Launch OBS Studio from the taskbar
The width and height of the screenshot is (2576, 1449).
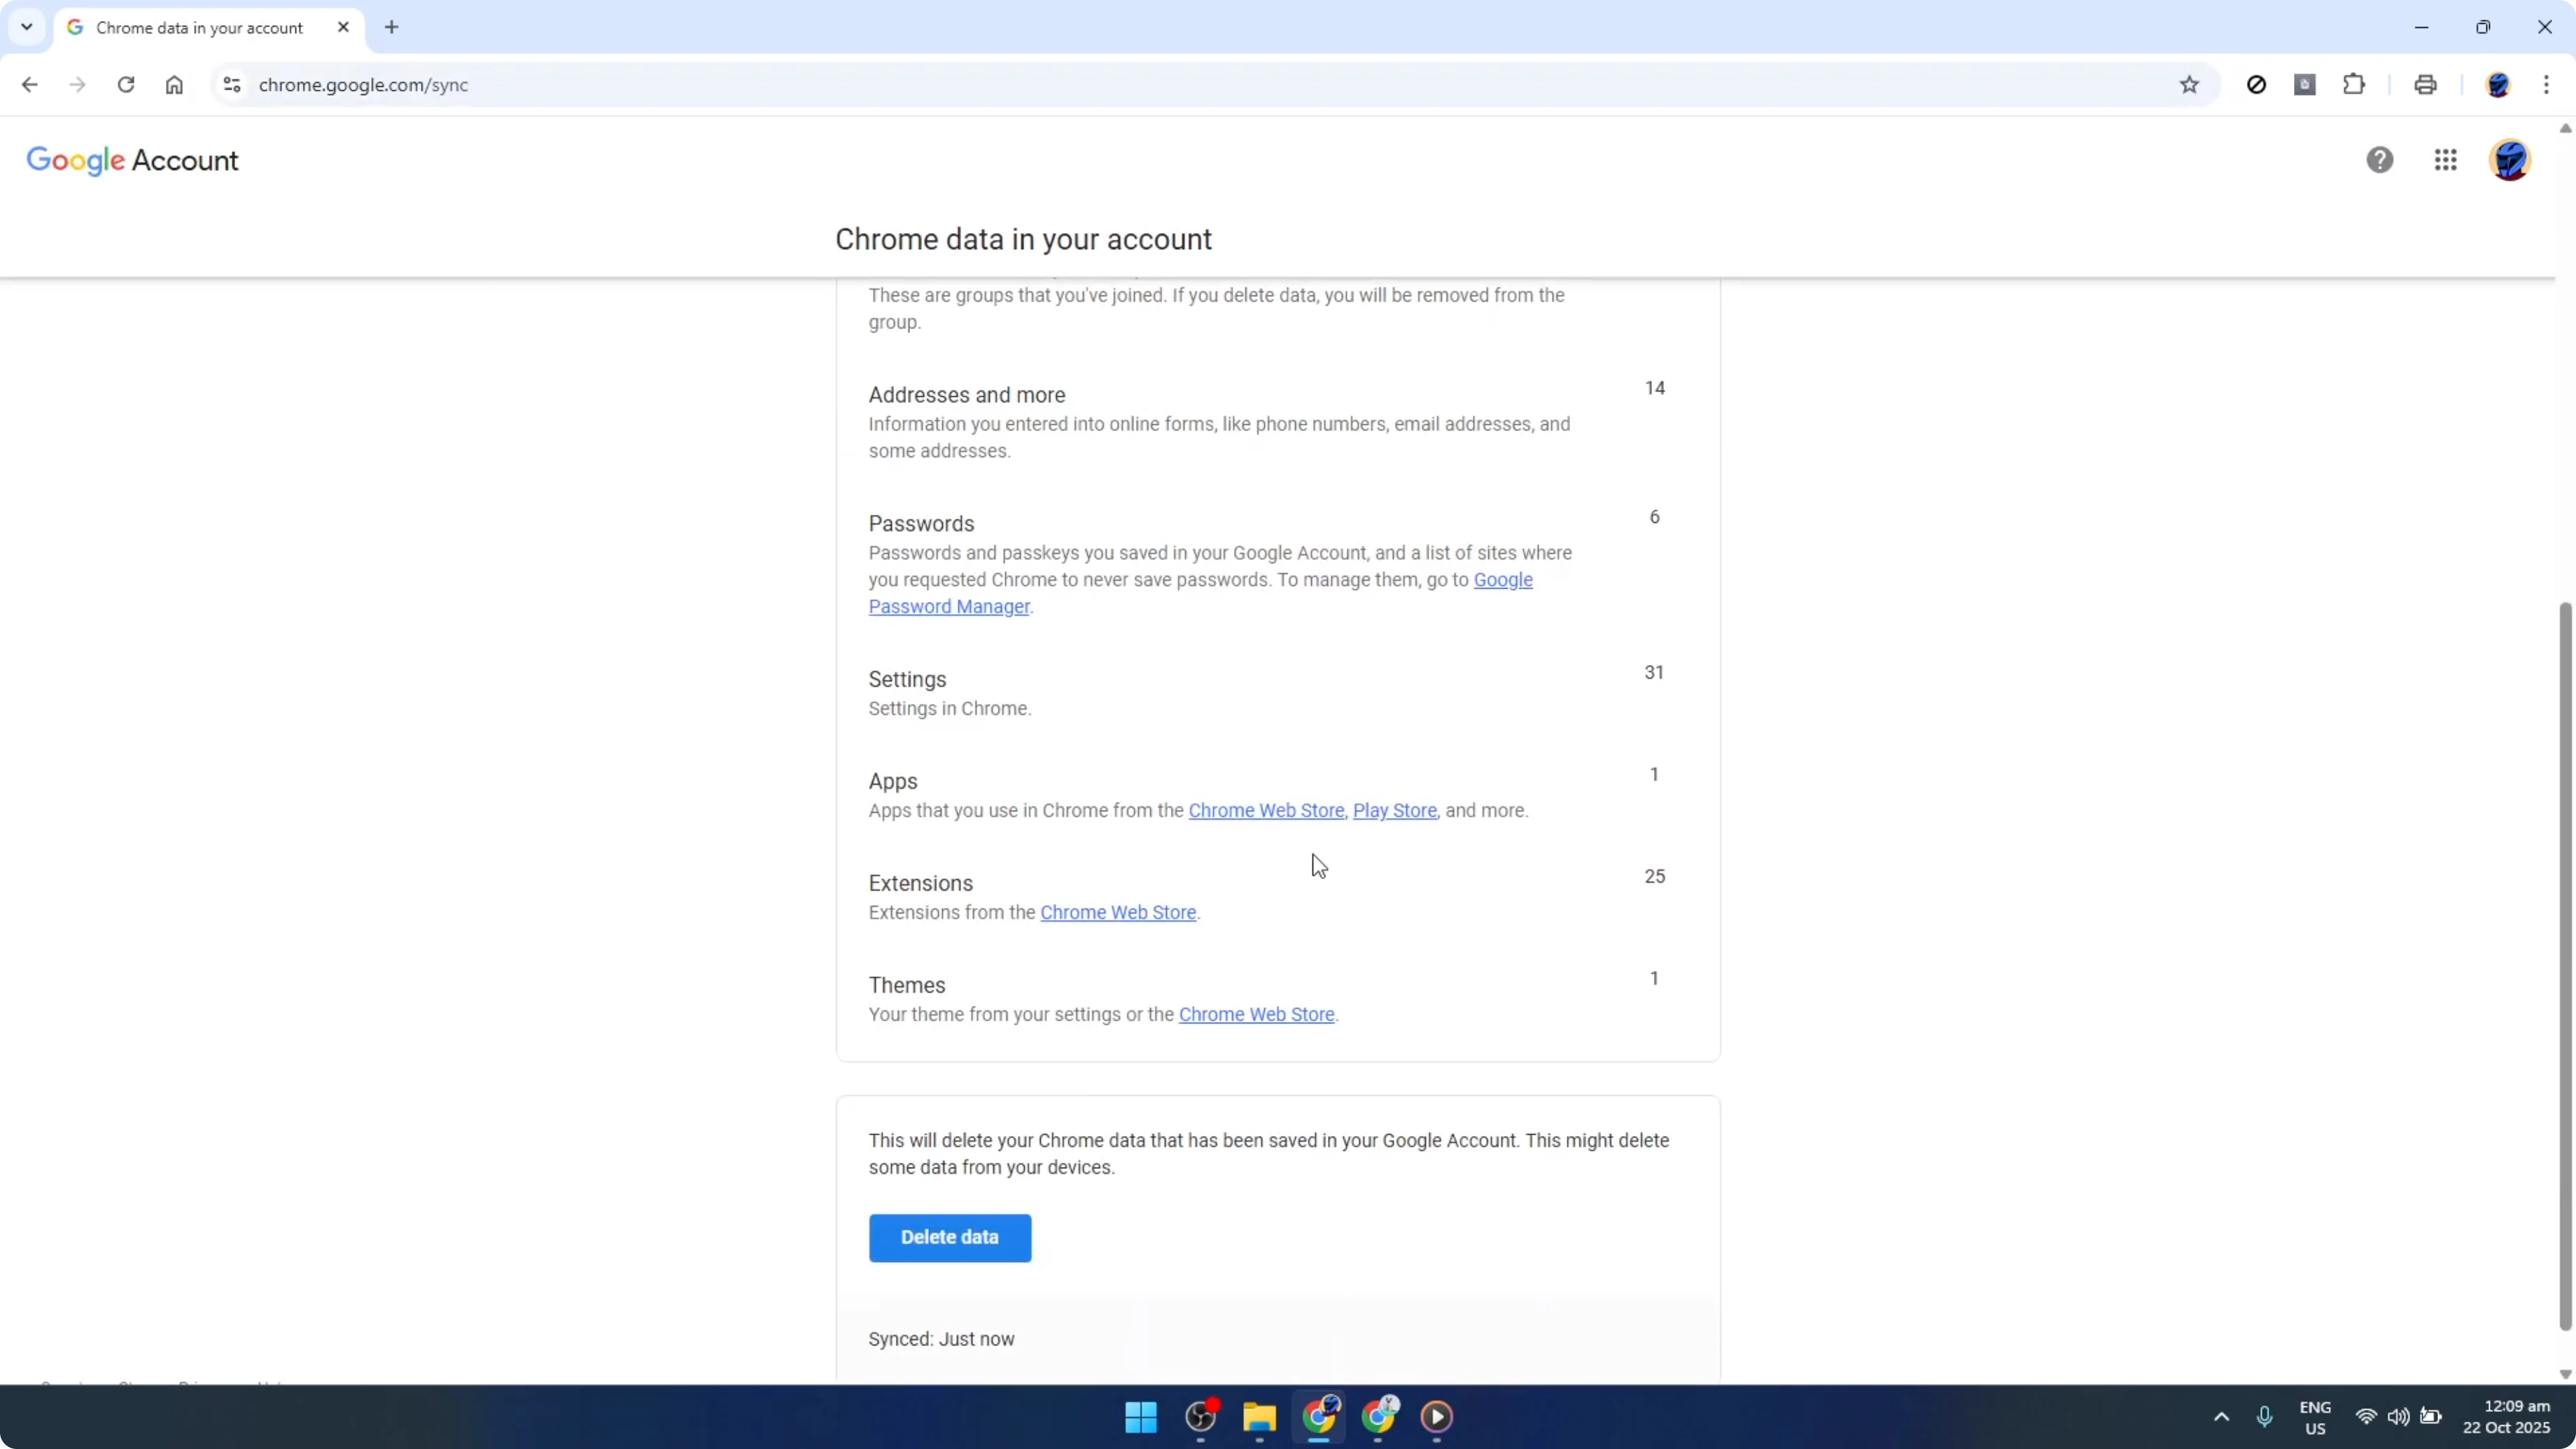click(1200, 1418)
